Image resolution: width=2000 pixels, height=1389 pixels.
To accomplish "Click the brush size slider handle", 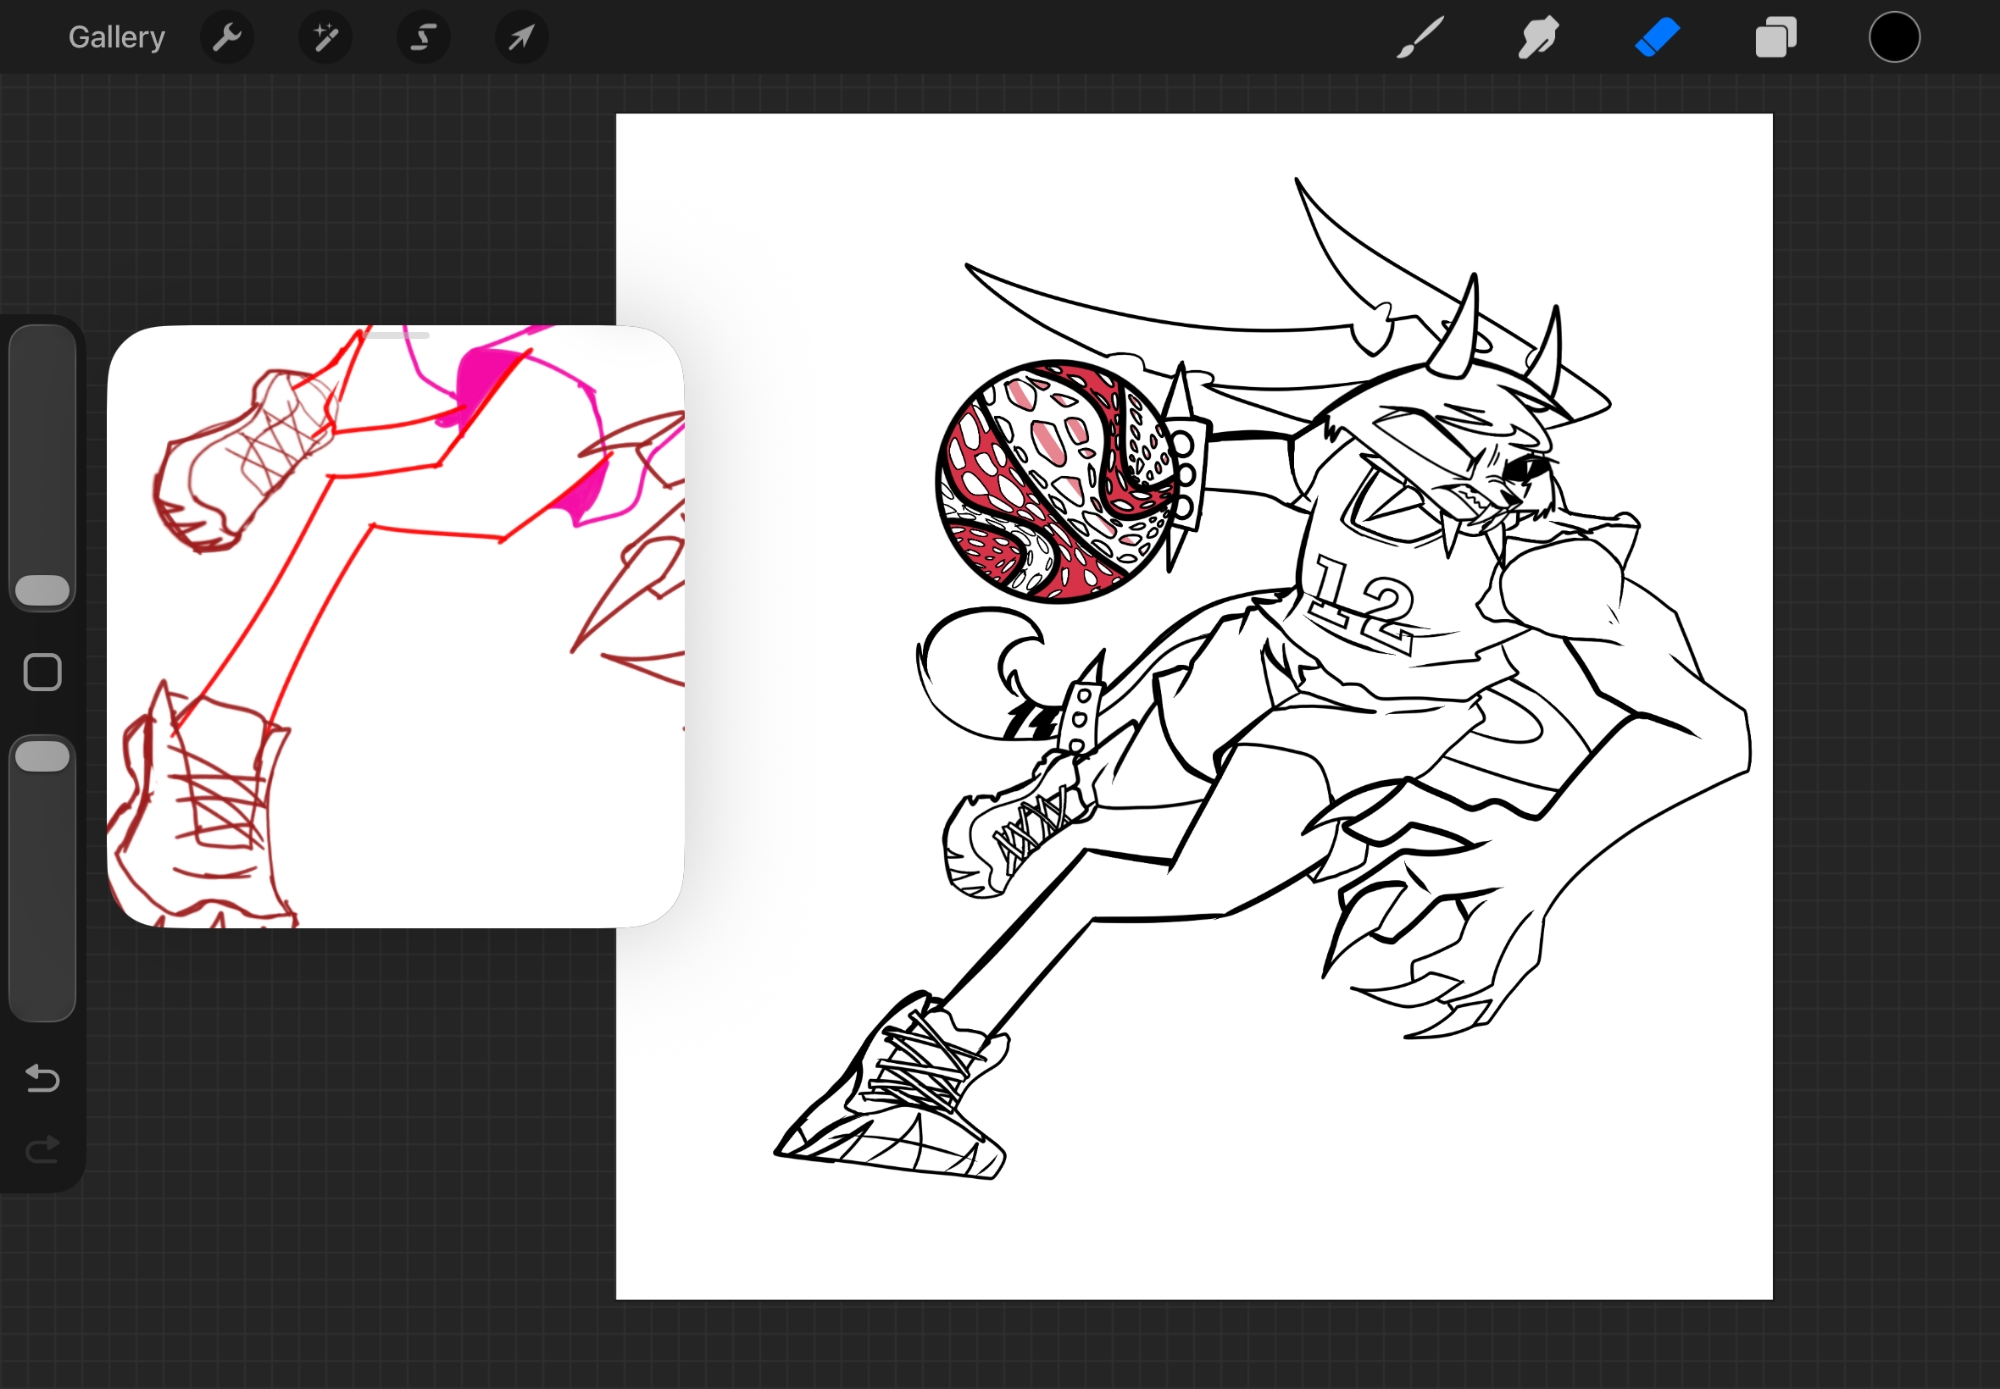I will [x=43, y=590].
